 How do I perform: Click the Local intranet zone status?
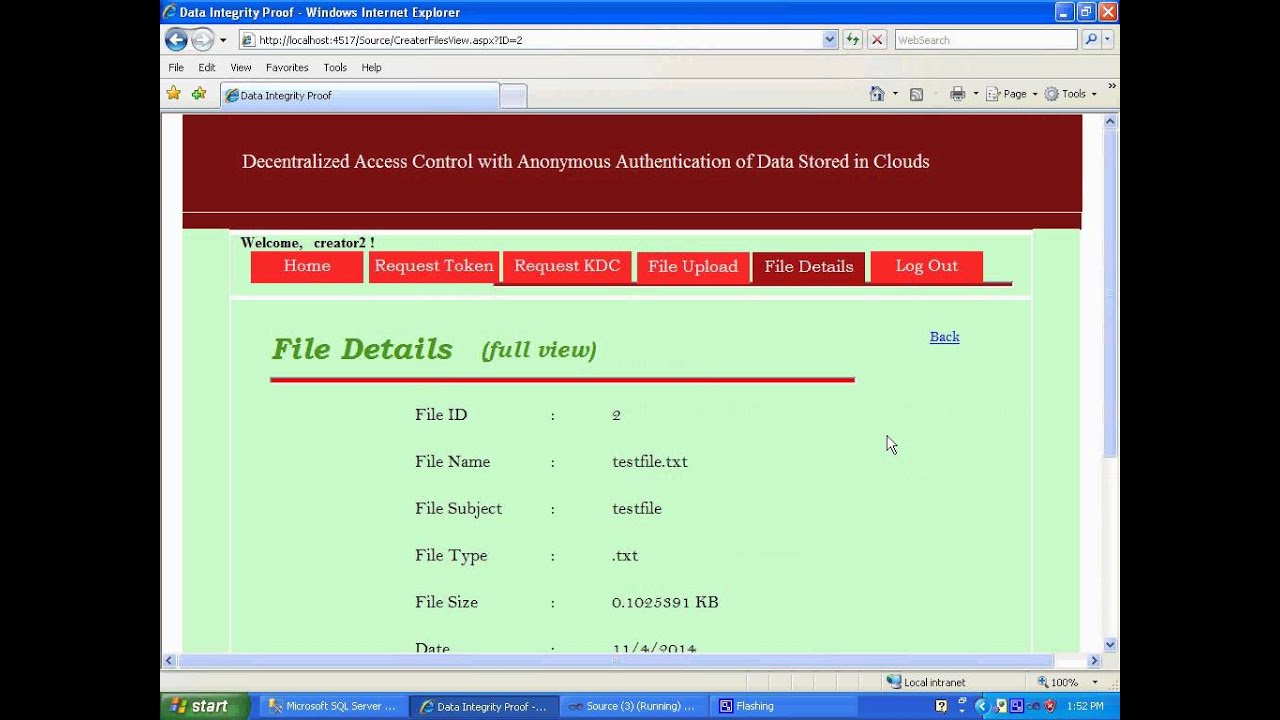pos(926,682)
